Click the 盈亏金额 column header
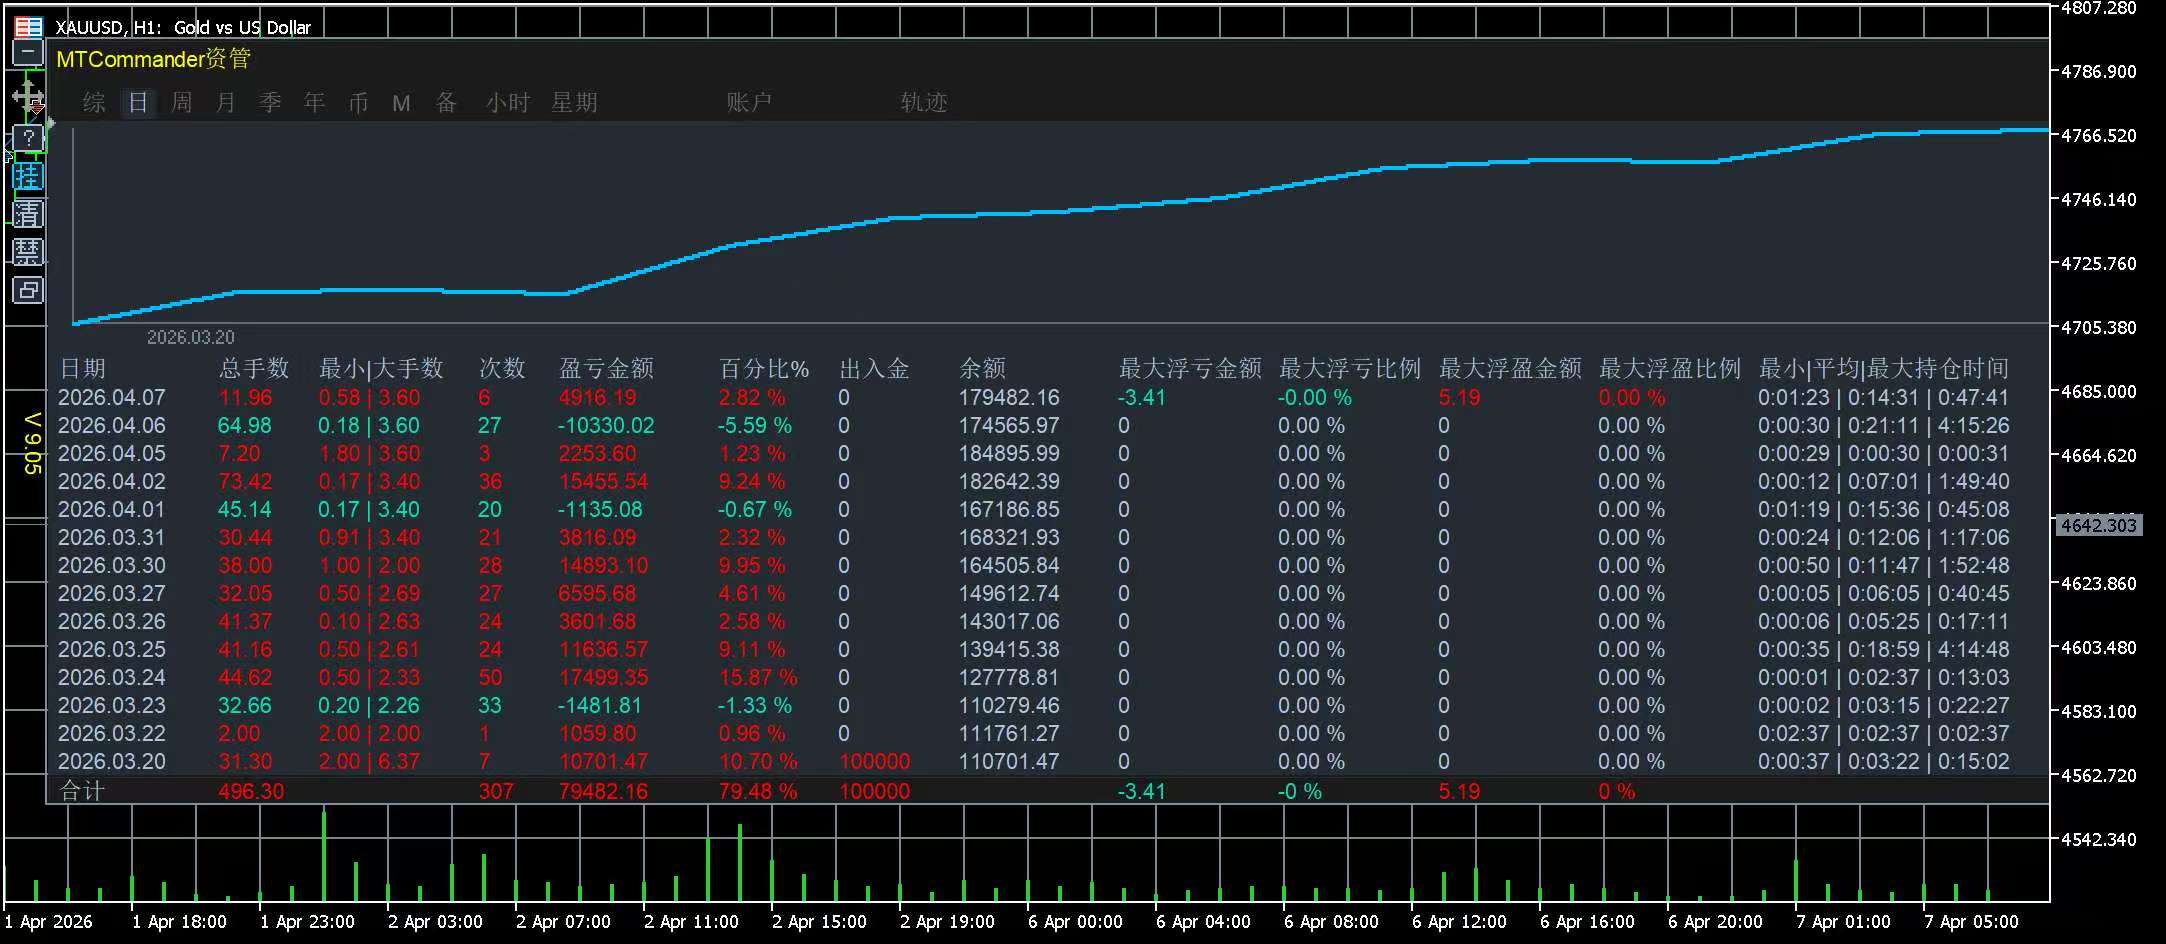 pos(606,368)
